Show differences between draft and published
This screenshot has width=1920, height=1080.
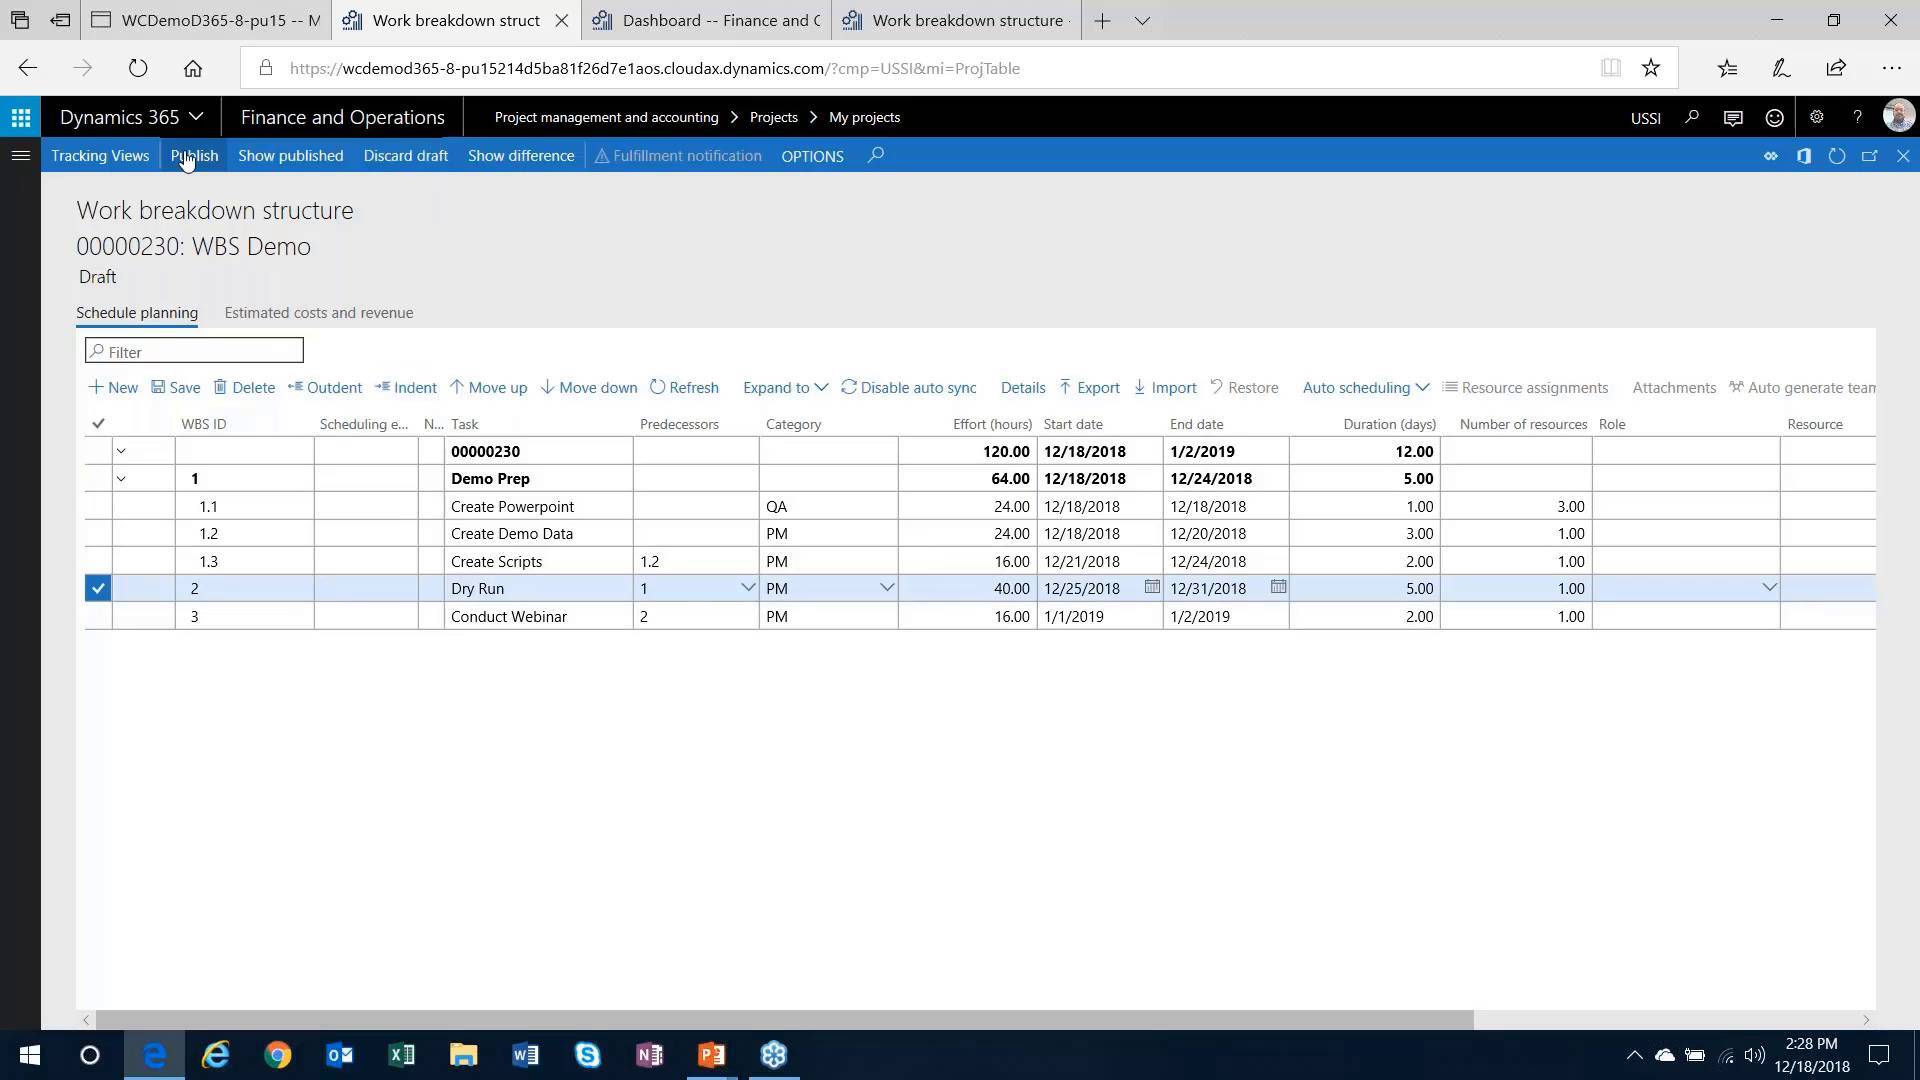pos(520,155)
